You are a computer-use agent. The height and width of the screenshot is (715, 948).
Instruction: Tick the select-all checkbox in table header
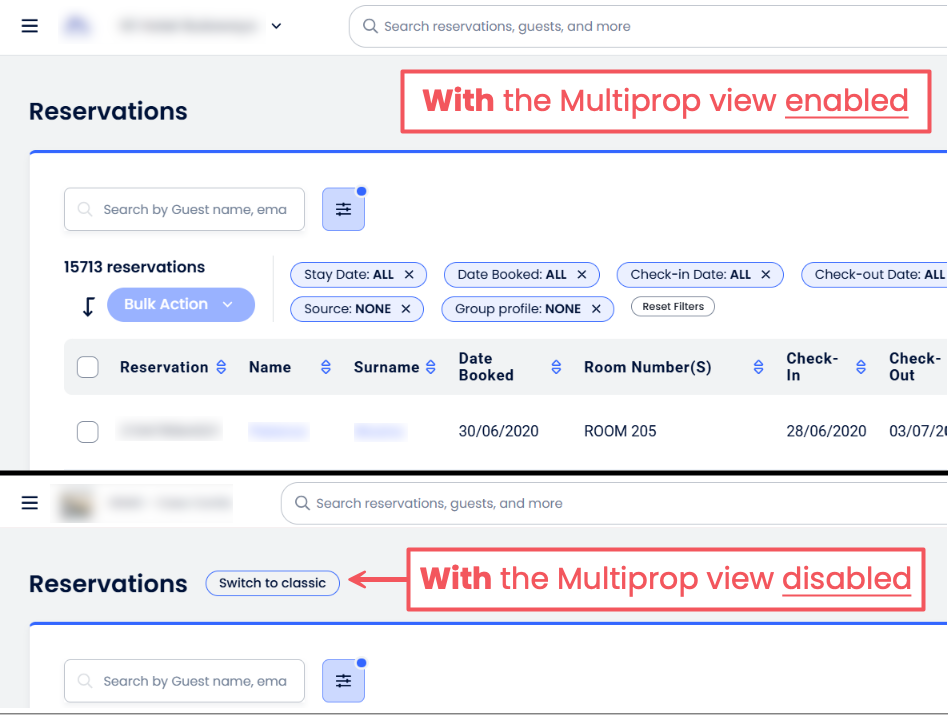(88, 367)
